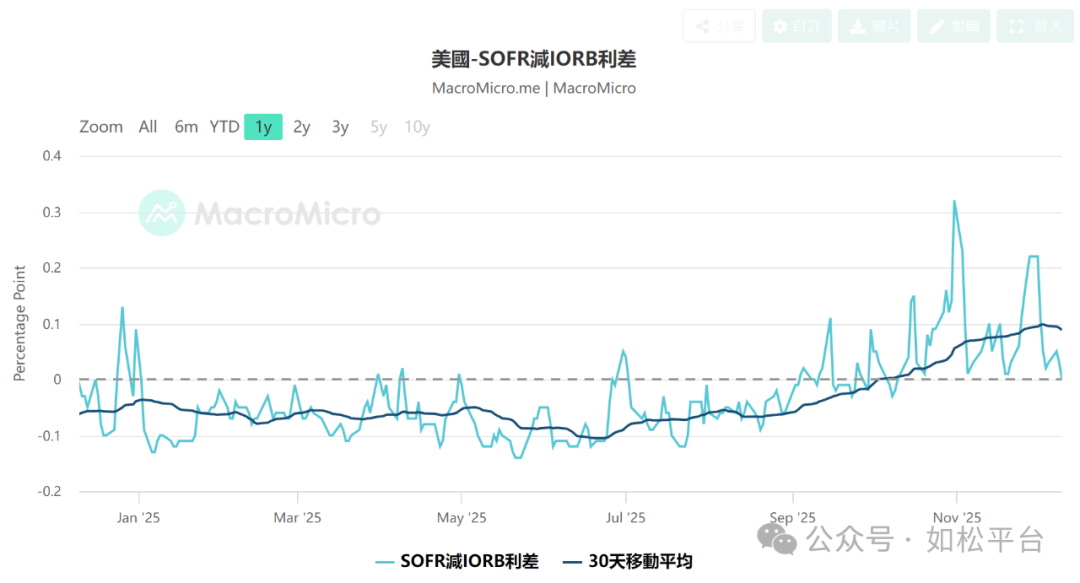Viewport: 1080px width, 583px height.
Task: Click the currently active 1y range highlight
Action: tap(262, 127)
